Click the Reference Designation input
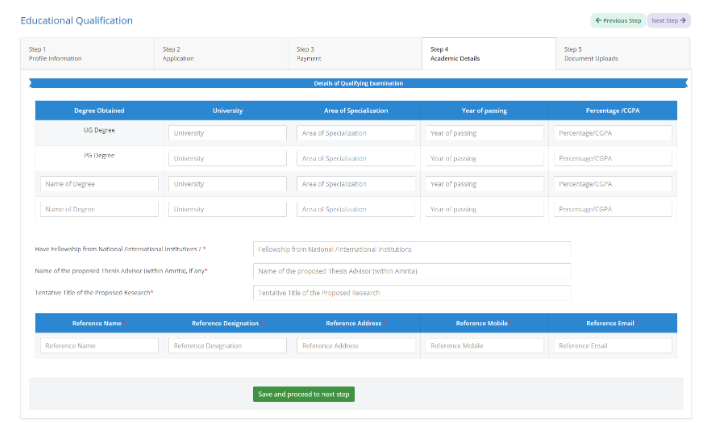Screen dimensions: 712x423 pos(227,345)
